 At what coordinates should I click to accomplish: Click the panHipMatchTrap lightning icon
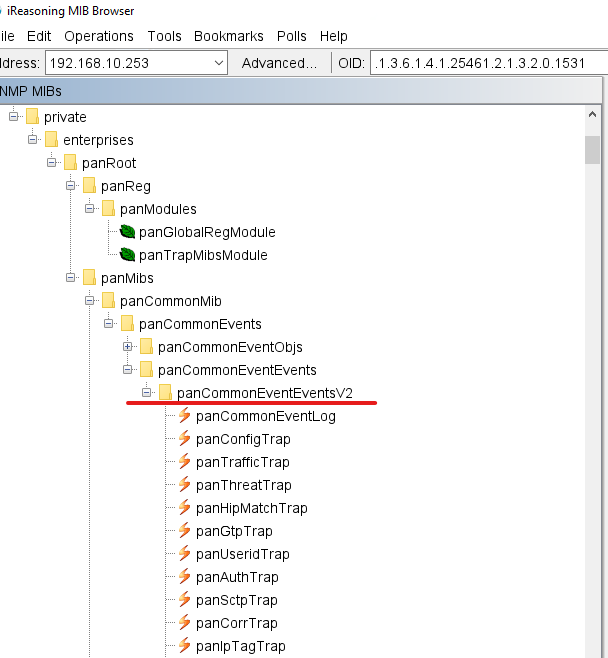pos(184,508)
